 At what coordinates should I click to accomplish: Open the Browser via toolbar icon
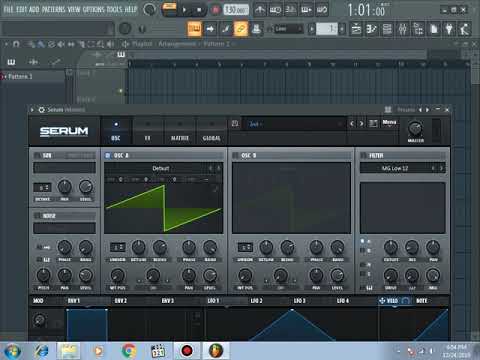click(x=418, y=29)
